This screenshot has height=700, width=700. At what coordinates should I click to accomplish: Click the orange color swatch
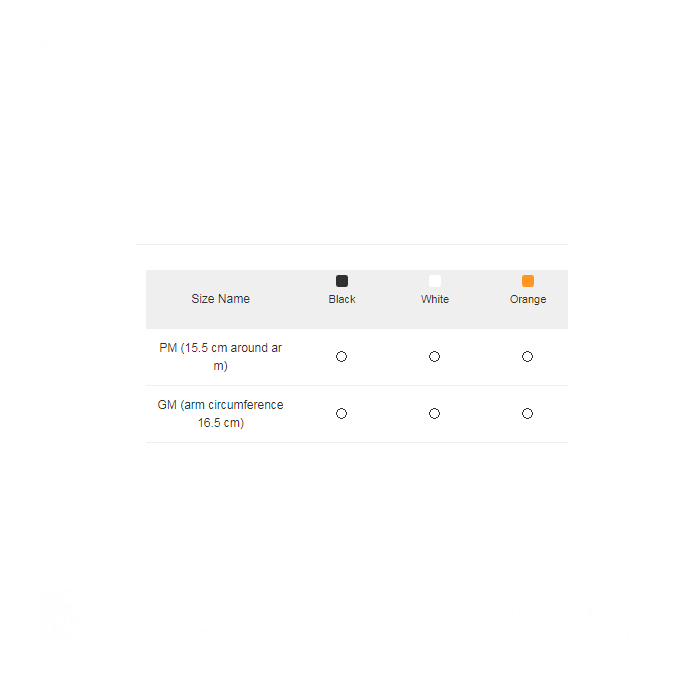tap(528, 281)
